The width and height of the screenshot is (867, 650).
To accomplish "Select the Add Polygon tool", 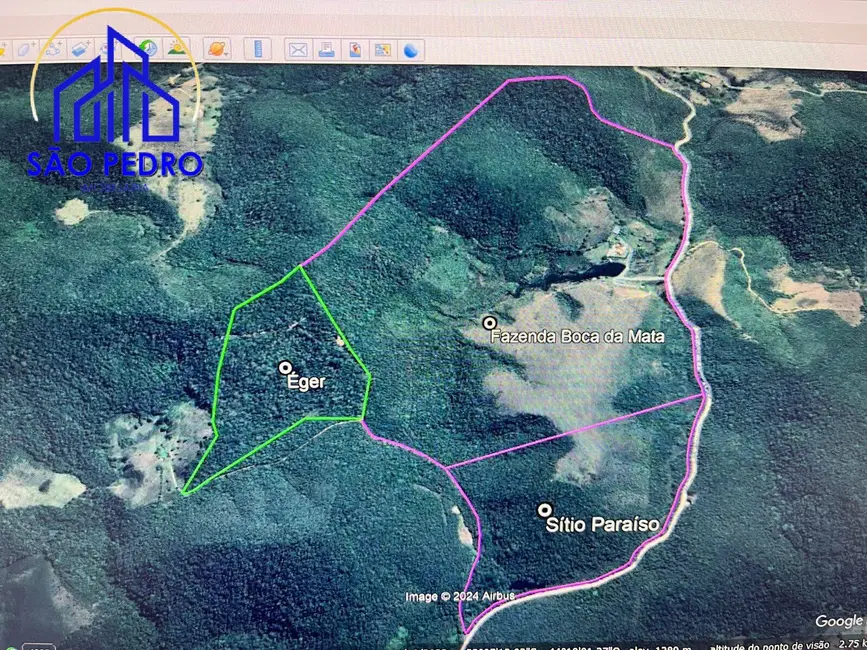I will (26, 48).
